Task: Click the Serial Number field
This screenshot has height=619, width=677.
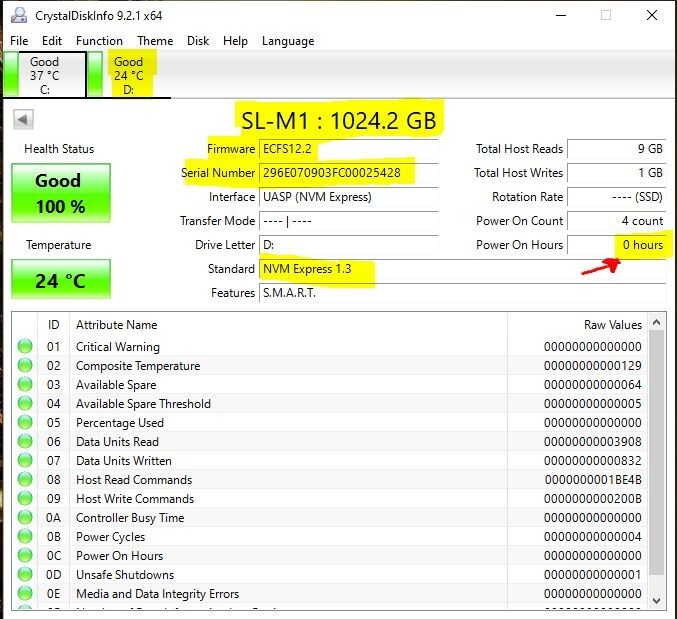Action: [348, 173]
